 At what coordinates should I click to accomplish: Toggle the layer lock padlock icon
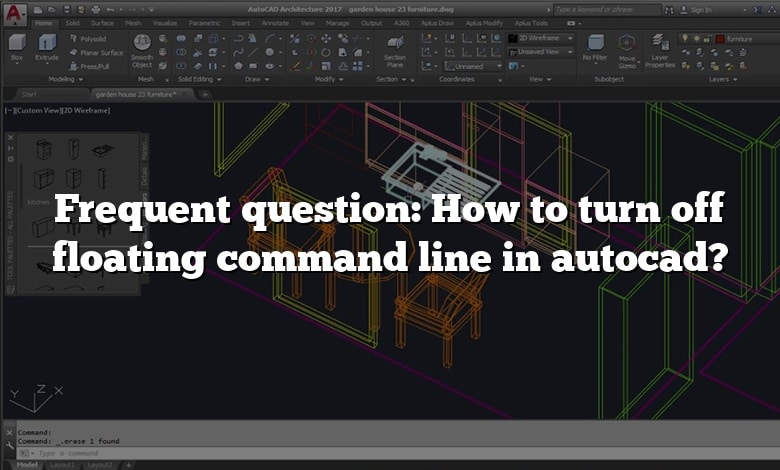point(706,38)
